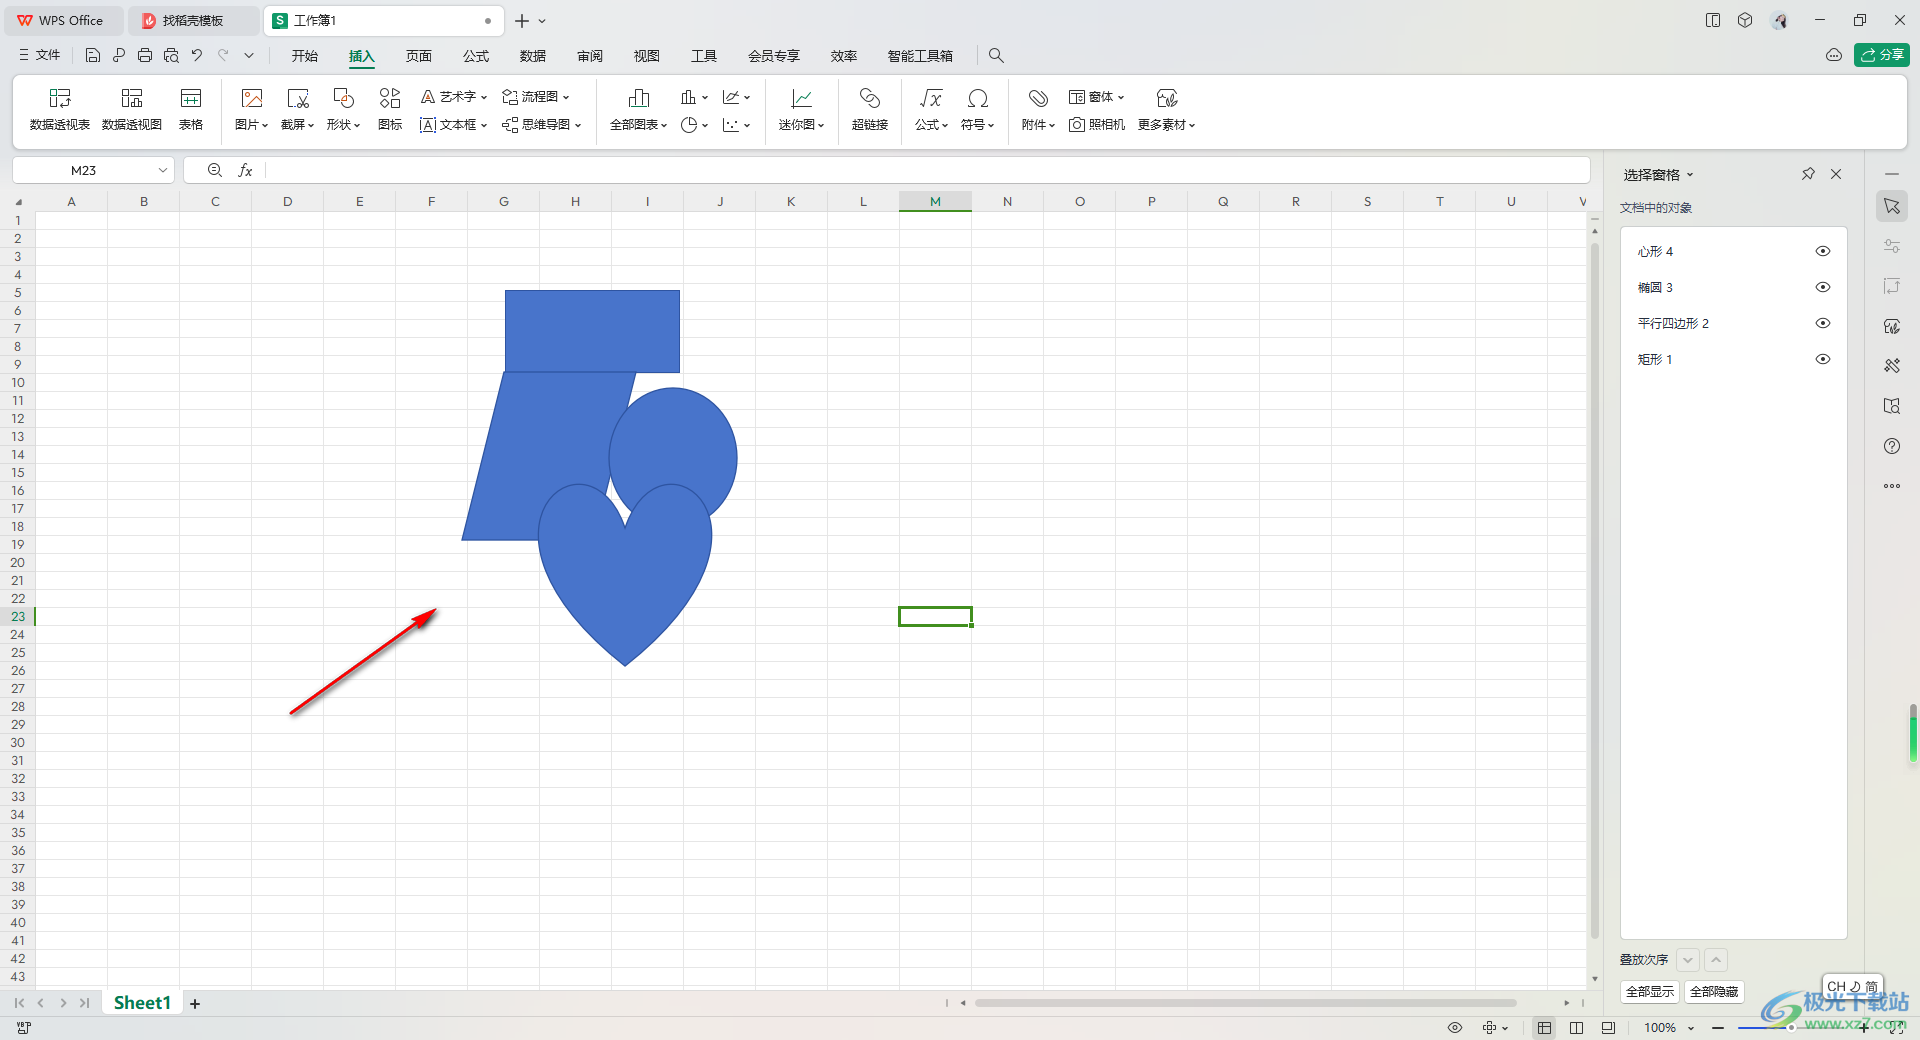This screenshot has height=1040, width=1920.
Task: Open the 符号 symbol picker
Action: (978, 110)
